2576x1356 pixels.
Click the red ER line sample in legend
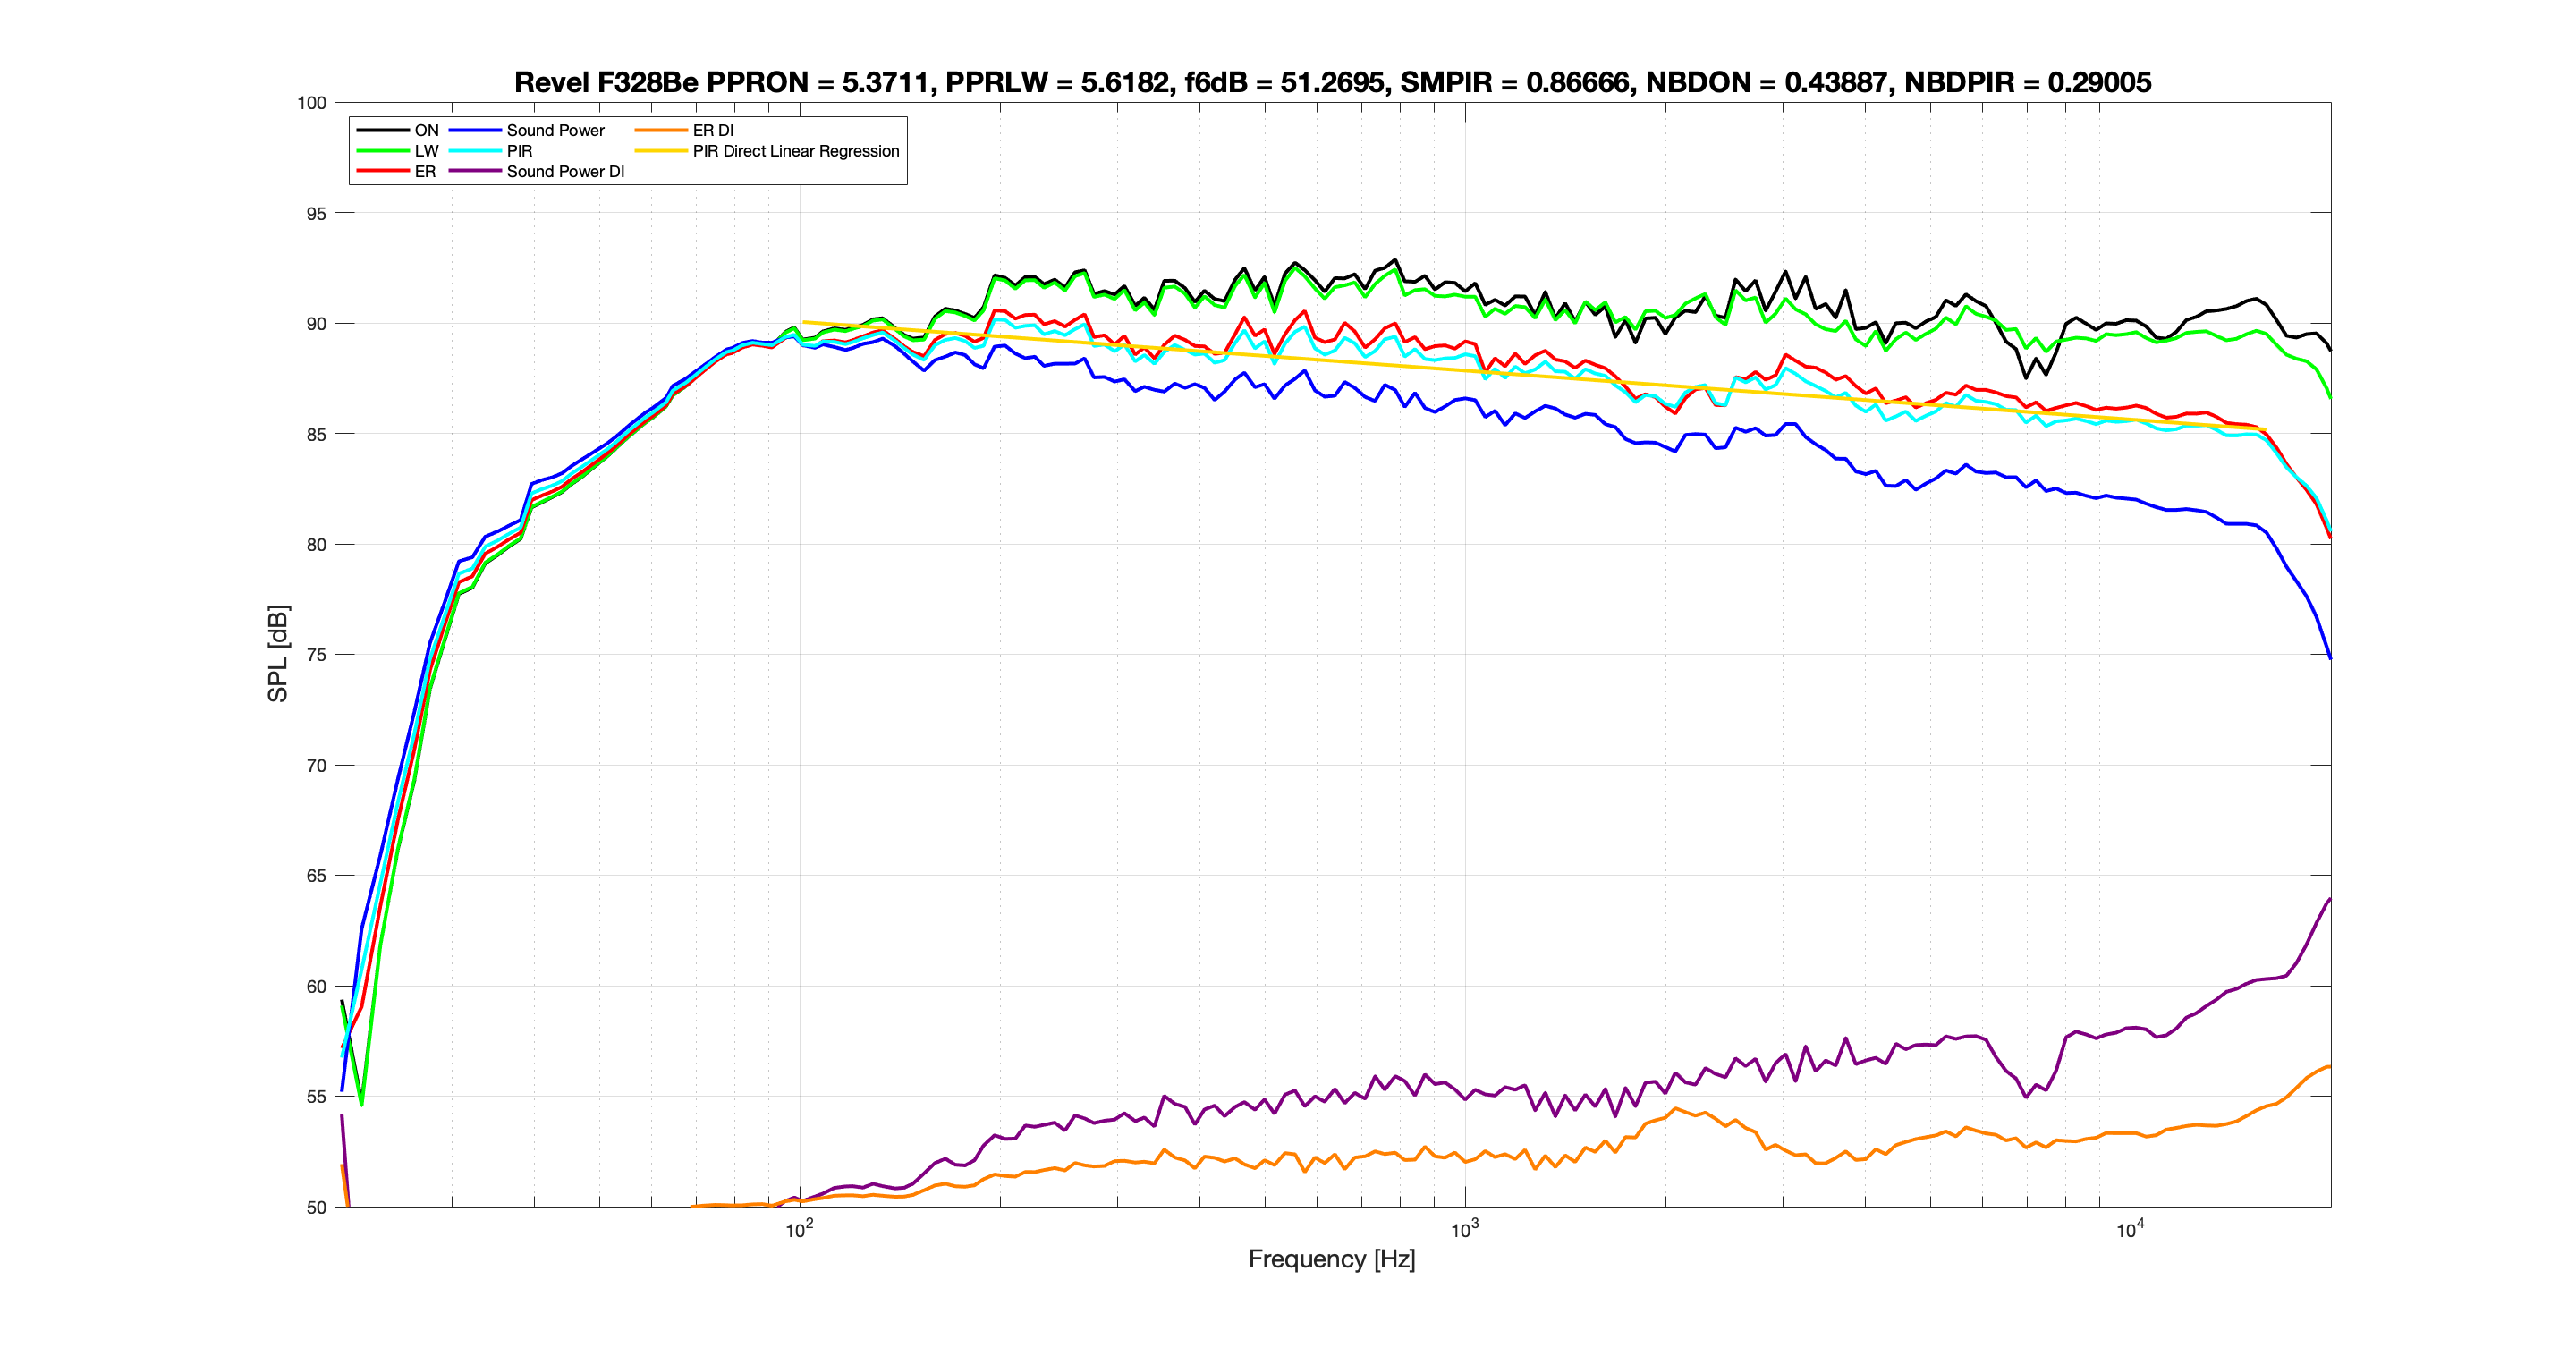click(x=383, y=172)
